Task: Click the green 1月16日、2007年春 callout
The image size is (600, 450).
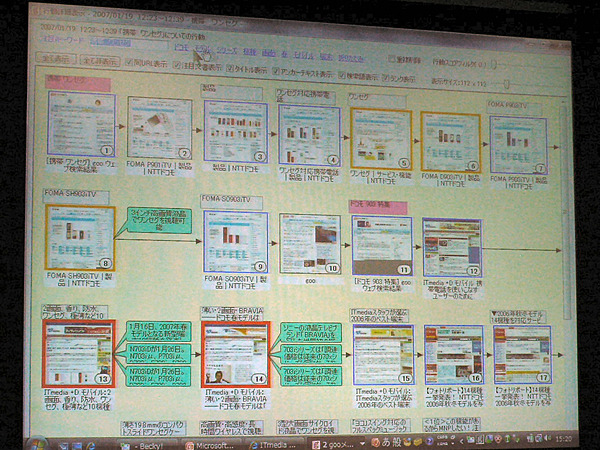Action: [158, 331]
